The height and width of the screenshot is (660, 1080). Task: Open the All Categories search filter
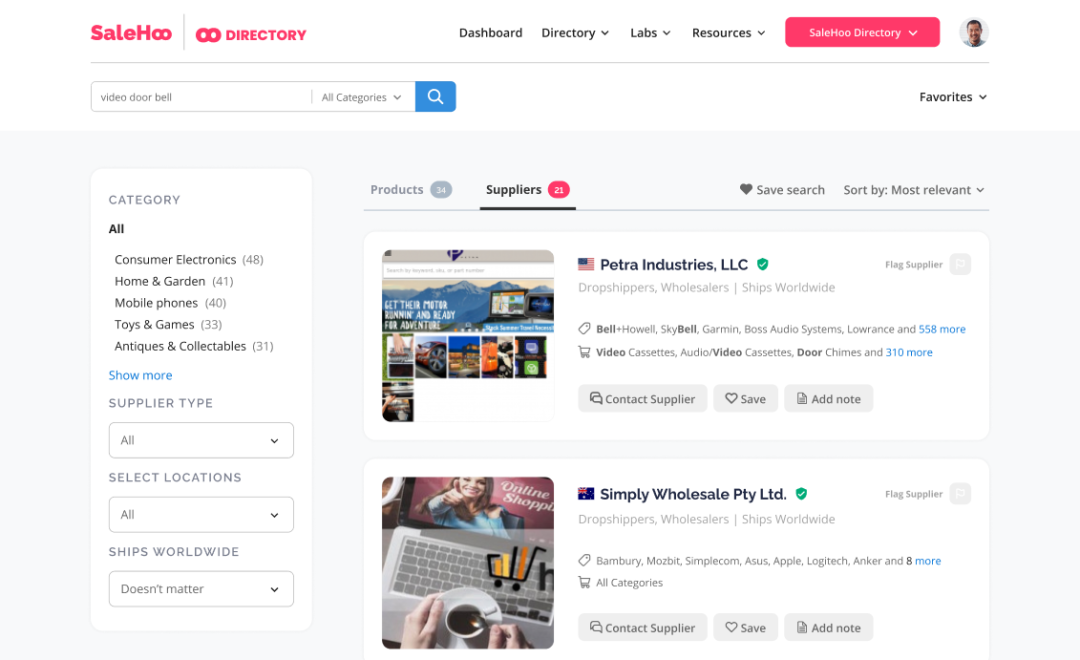tap(362, 97)
